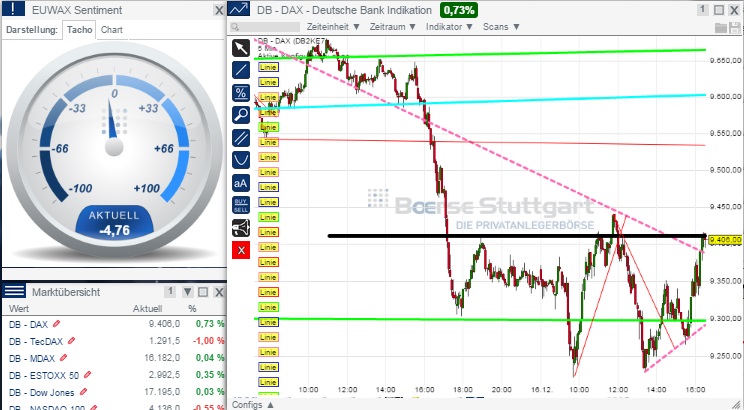Select the curve arc drawing tool
The height and width of the screenshot is (410, 744).
coord(241,160)
